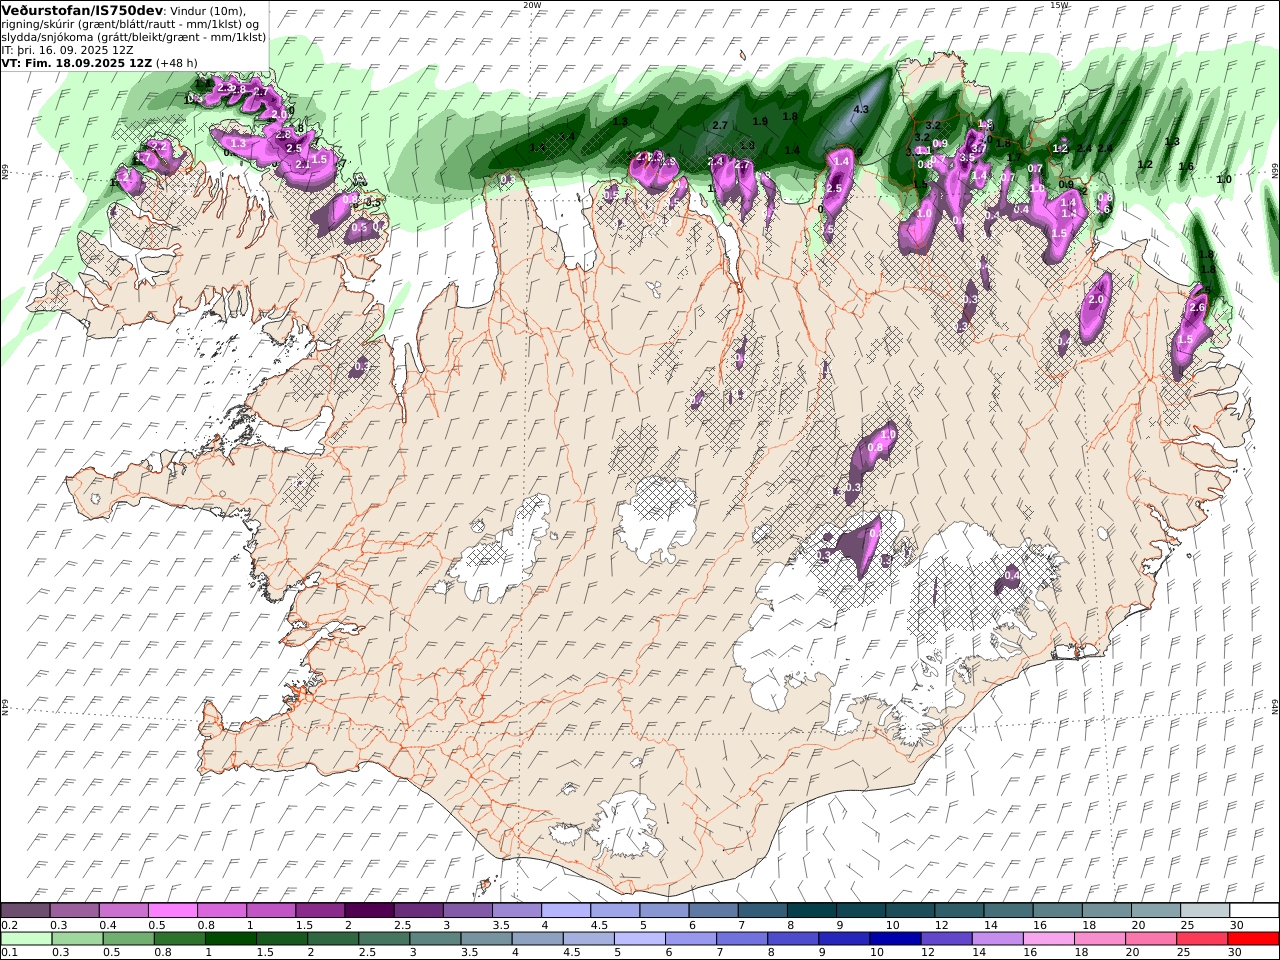Image resolution: width=1280 pixels, height=960 pixels.
Task: Click the pale grey snow swatch from 25 to 30
Action: point(1203,910)
